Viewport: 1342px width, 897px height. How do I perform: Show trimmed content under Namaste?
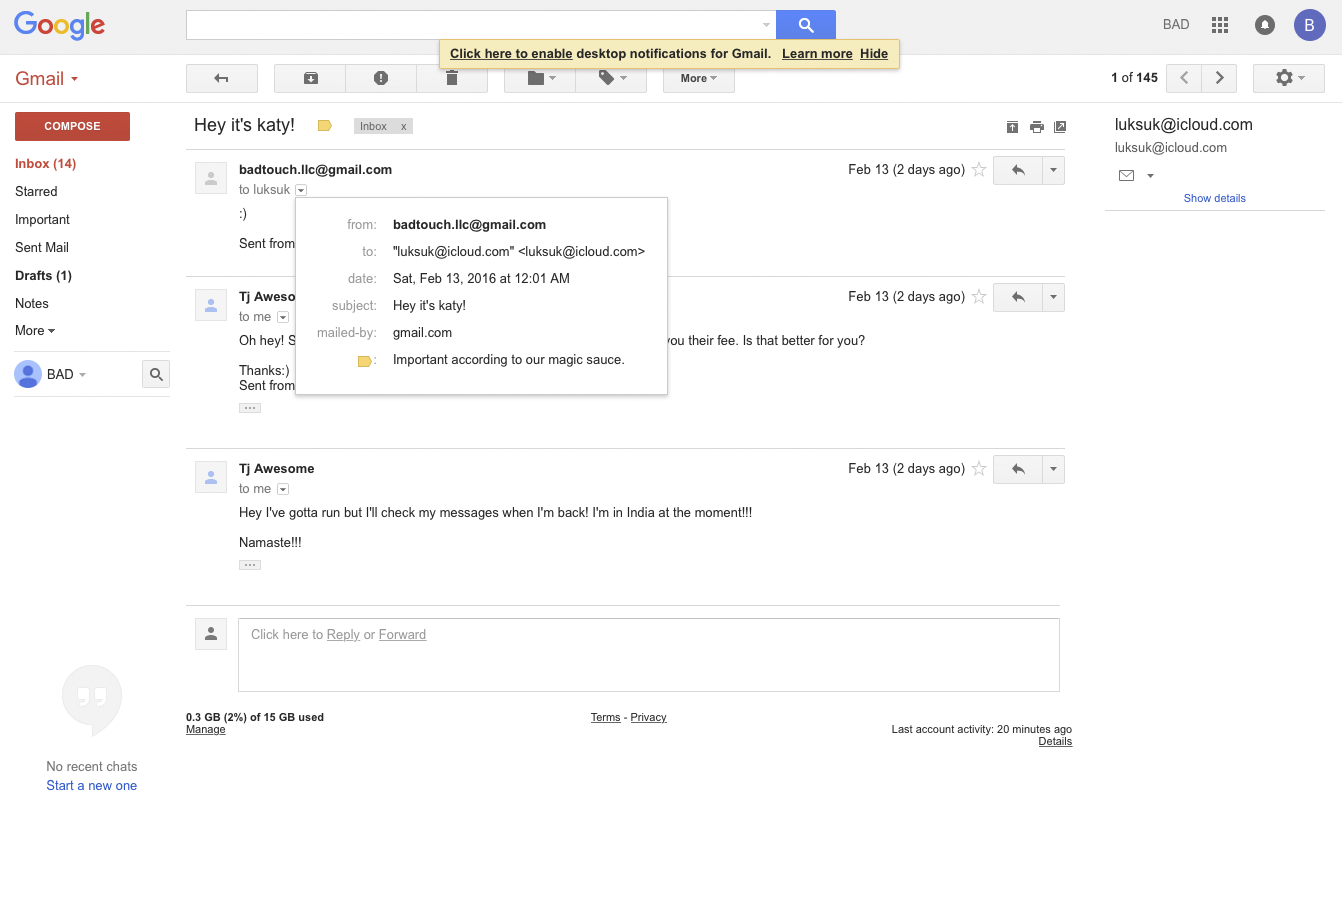point(250,565)
